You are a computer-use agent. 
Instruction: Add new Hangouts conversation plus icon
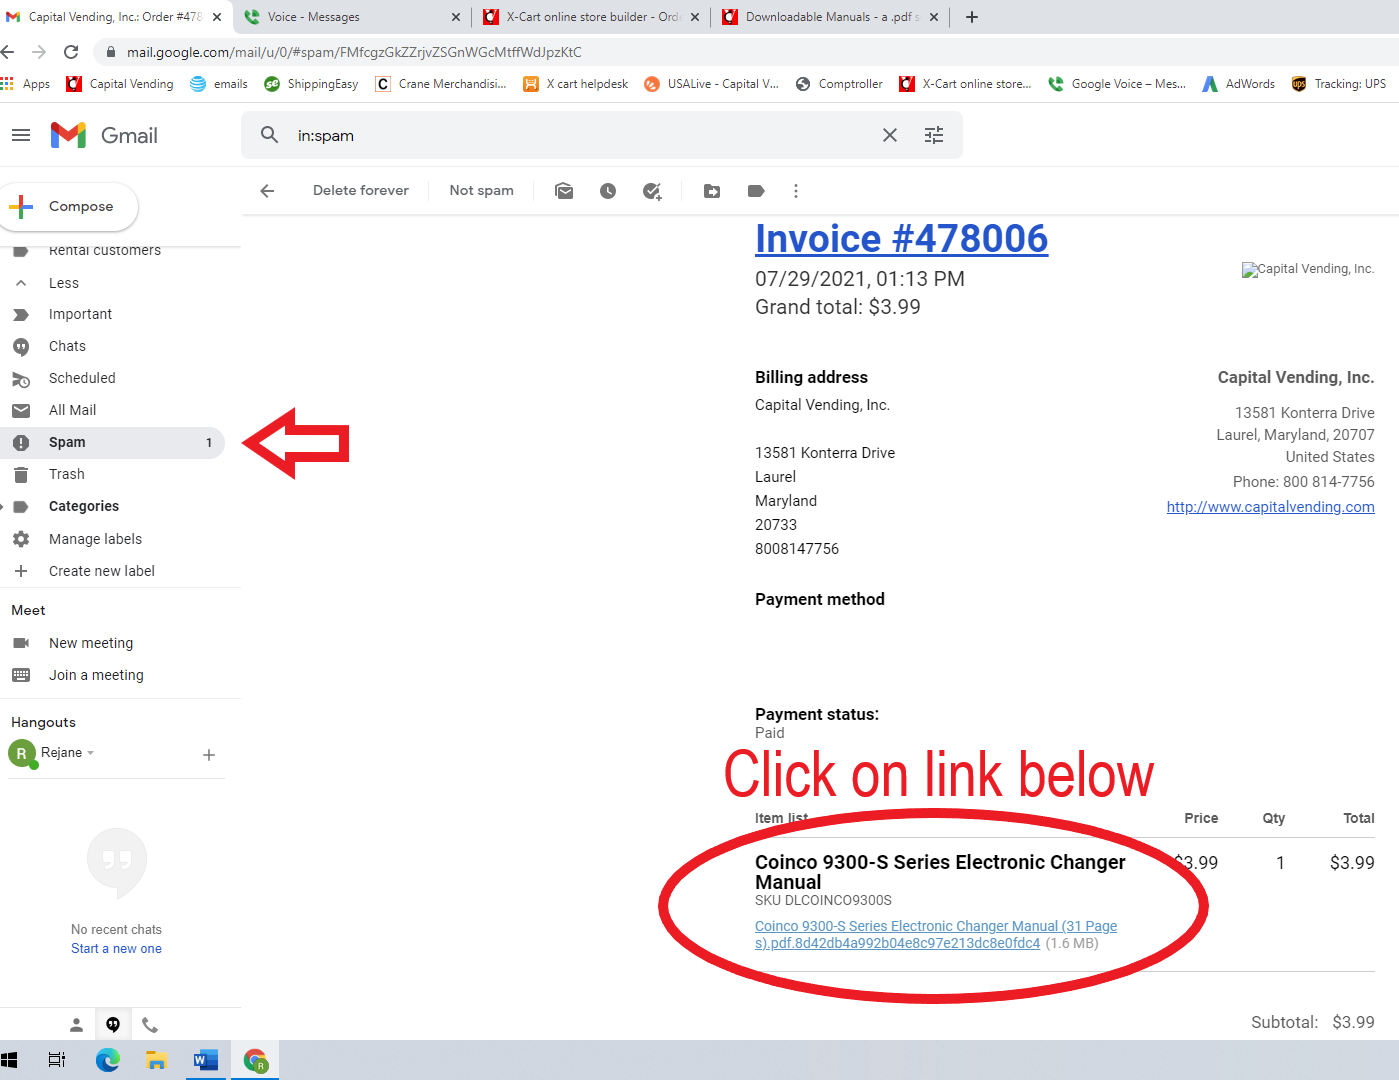209,755
